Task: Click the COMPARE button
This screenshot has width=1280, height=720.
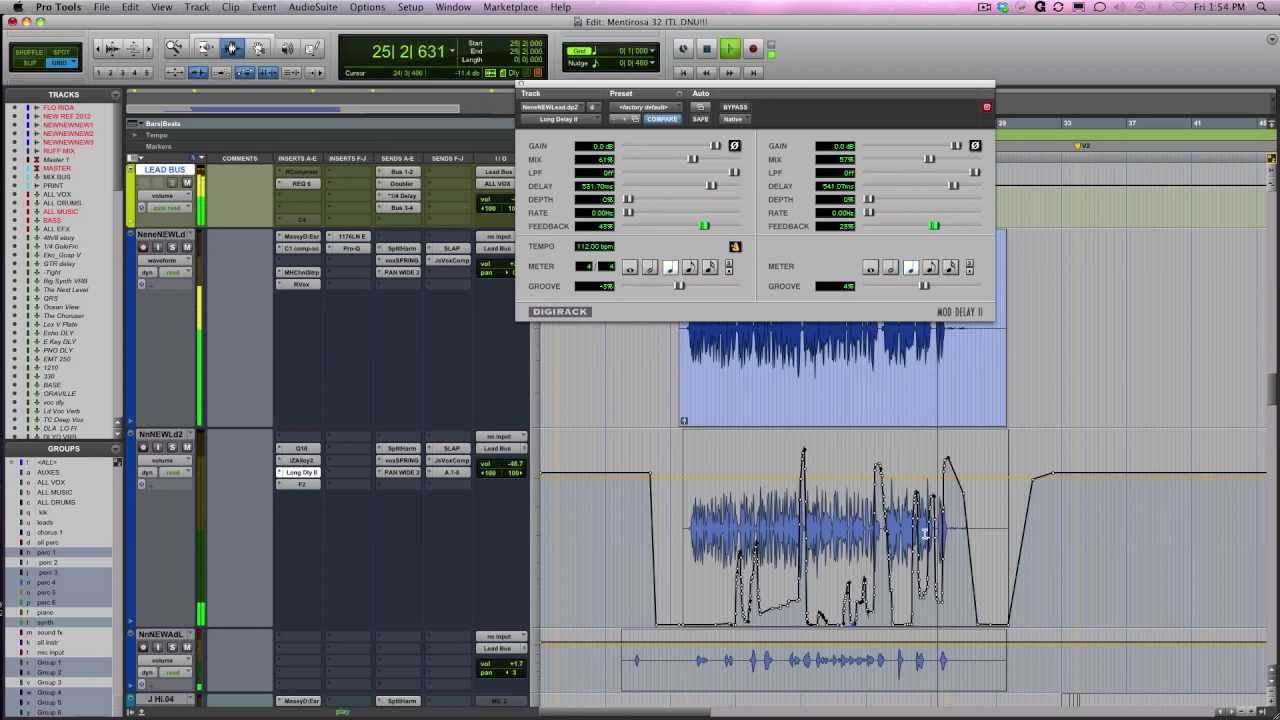Action: click(662, 119)
